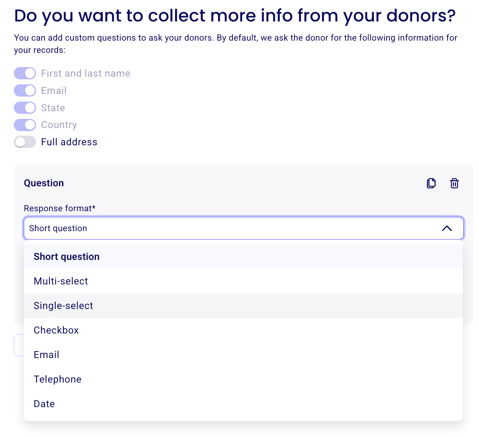Click the Response format dropdown field
This screenshot has height=437, width=479.
tap(243, 228)
